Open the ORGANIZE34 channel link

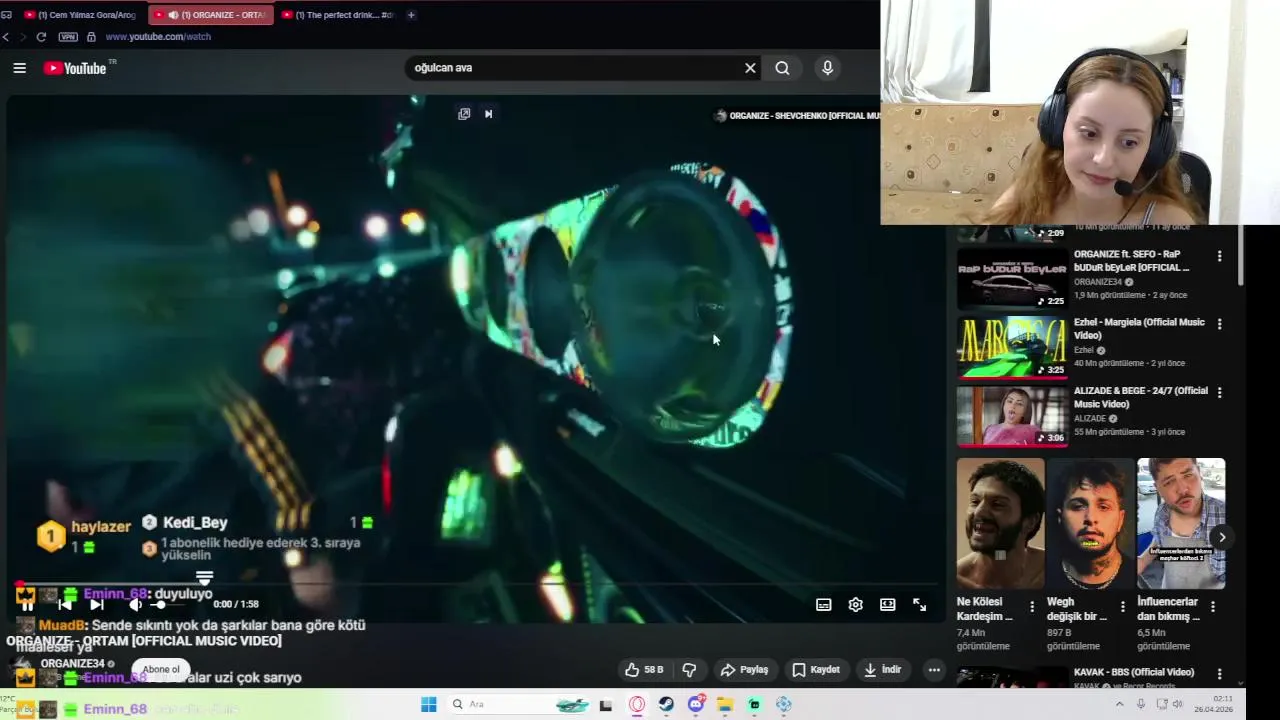click(72, 663)
